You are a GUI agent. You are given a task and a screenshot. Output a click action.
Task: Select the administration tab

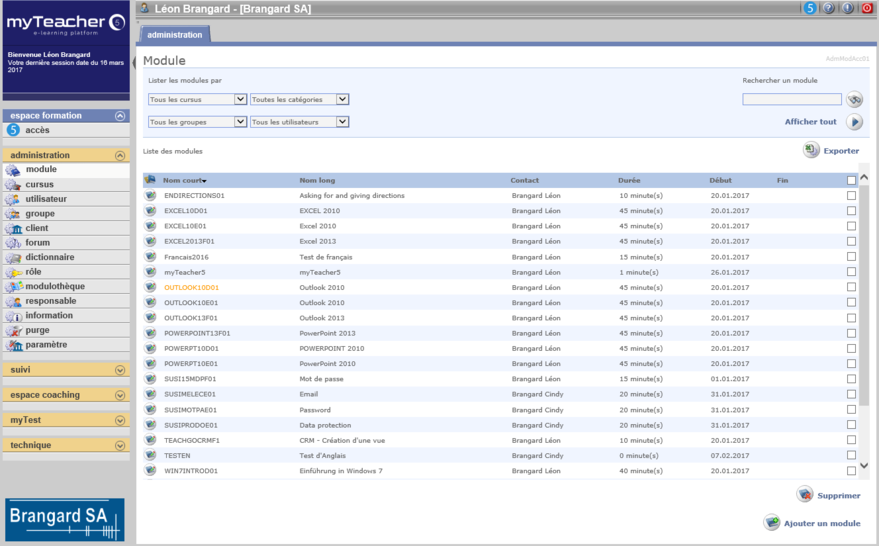174,35
